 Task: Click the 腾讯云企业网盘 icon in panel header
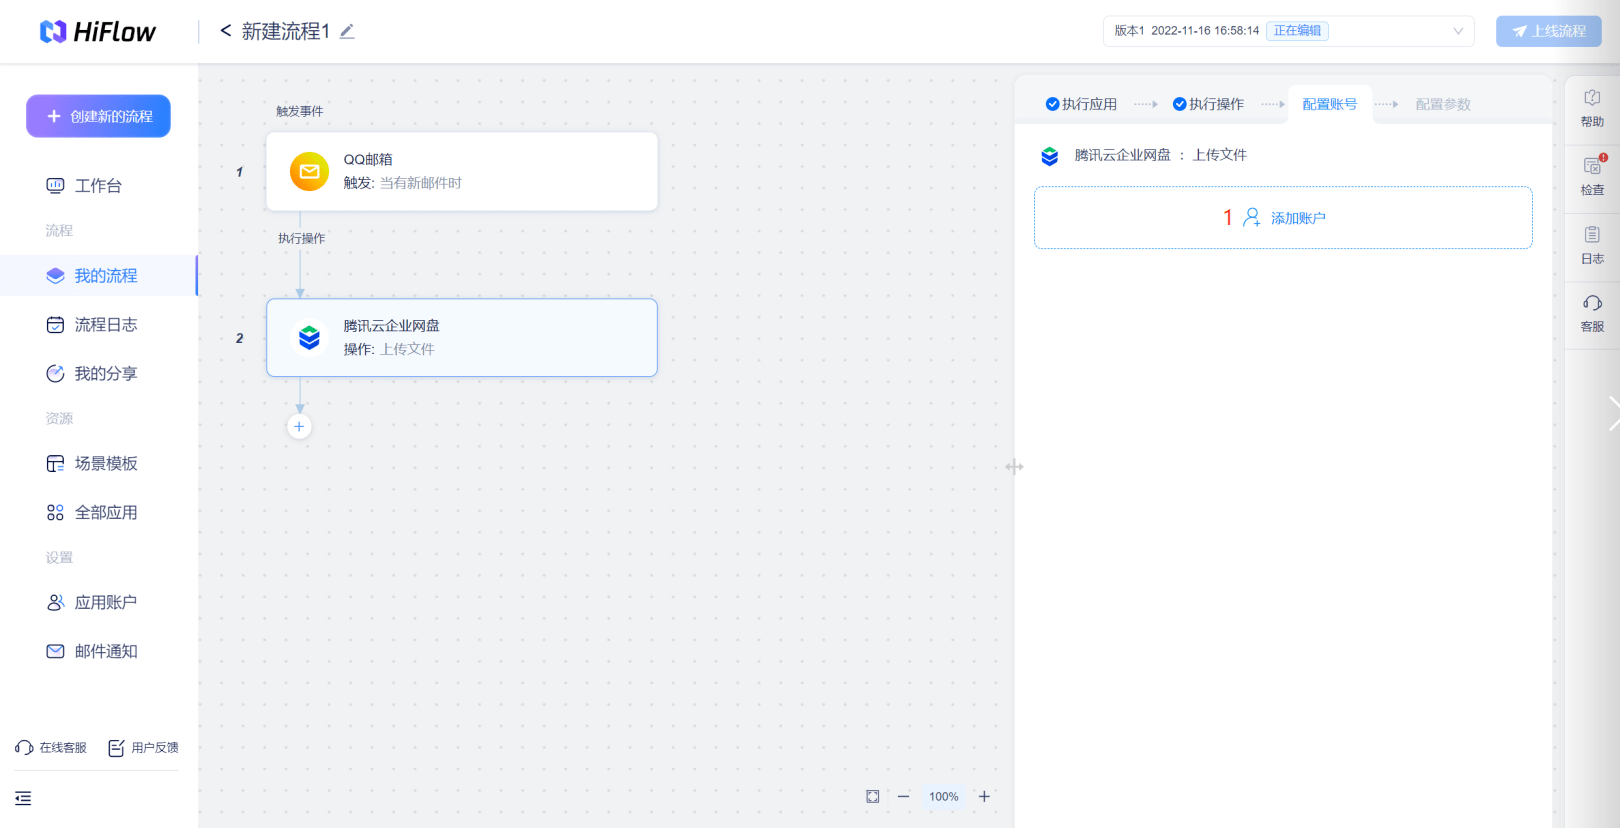point(1050,156)
